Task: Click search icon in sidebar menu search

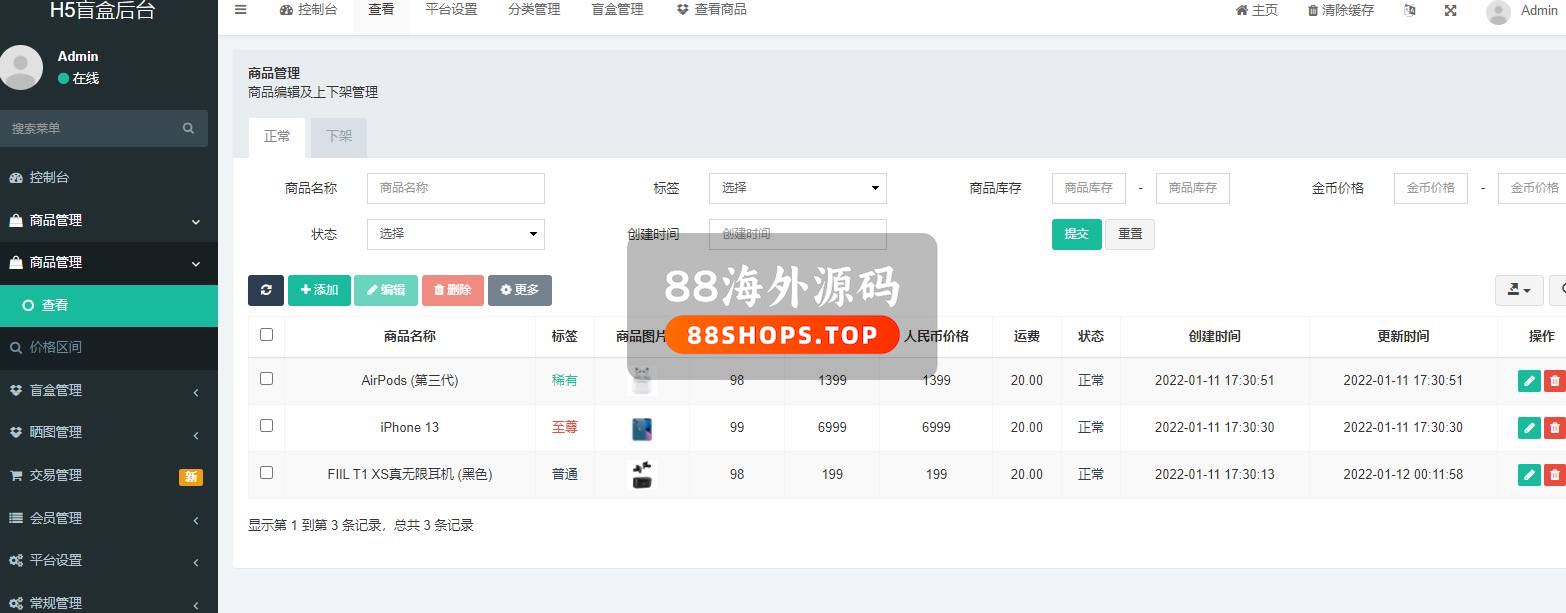Action: point(188,129)
